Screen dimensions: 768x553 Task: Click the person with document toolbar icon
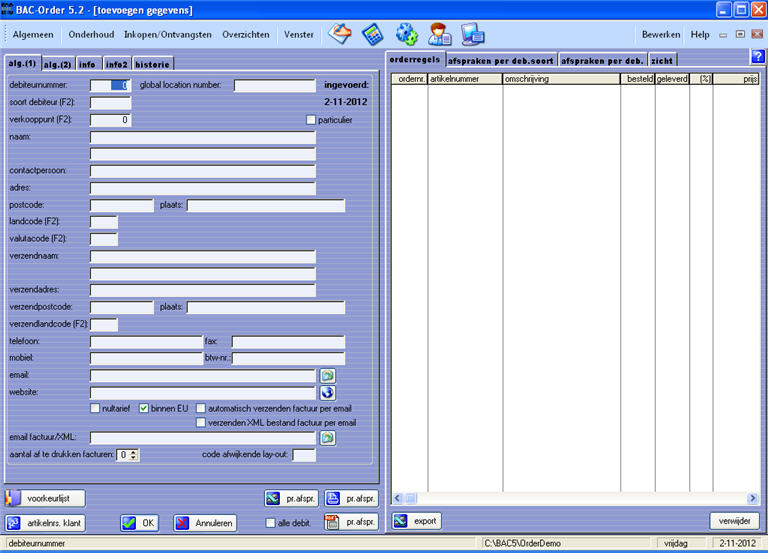[440, 34]
